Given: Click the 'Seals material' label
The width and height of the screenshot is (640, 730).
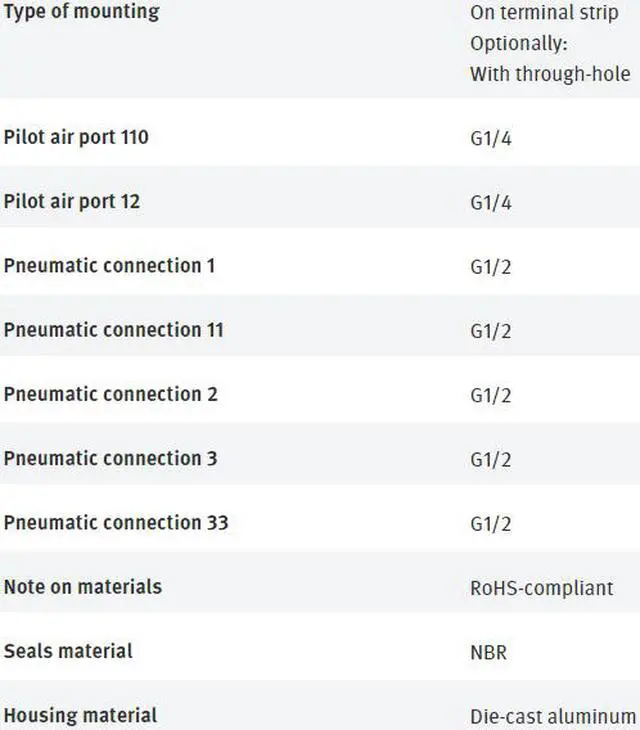Looking at the screenshot, I should click(68, 651).
